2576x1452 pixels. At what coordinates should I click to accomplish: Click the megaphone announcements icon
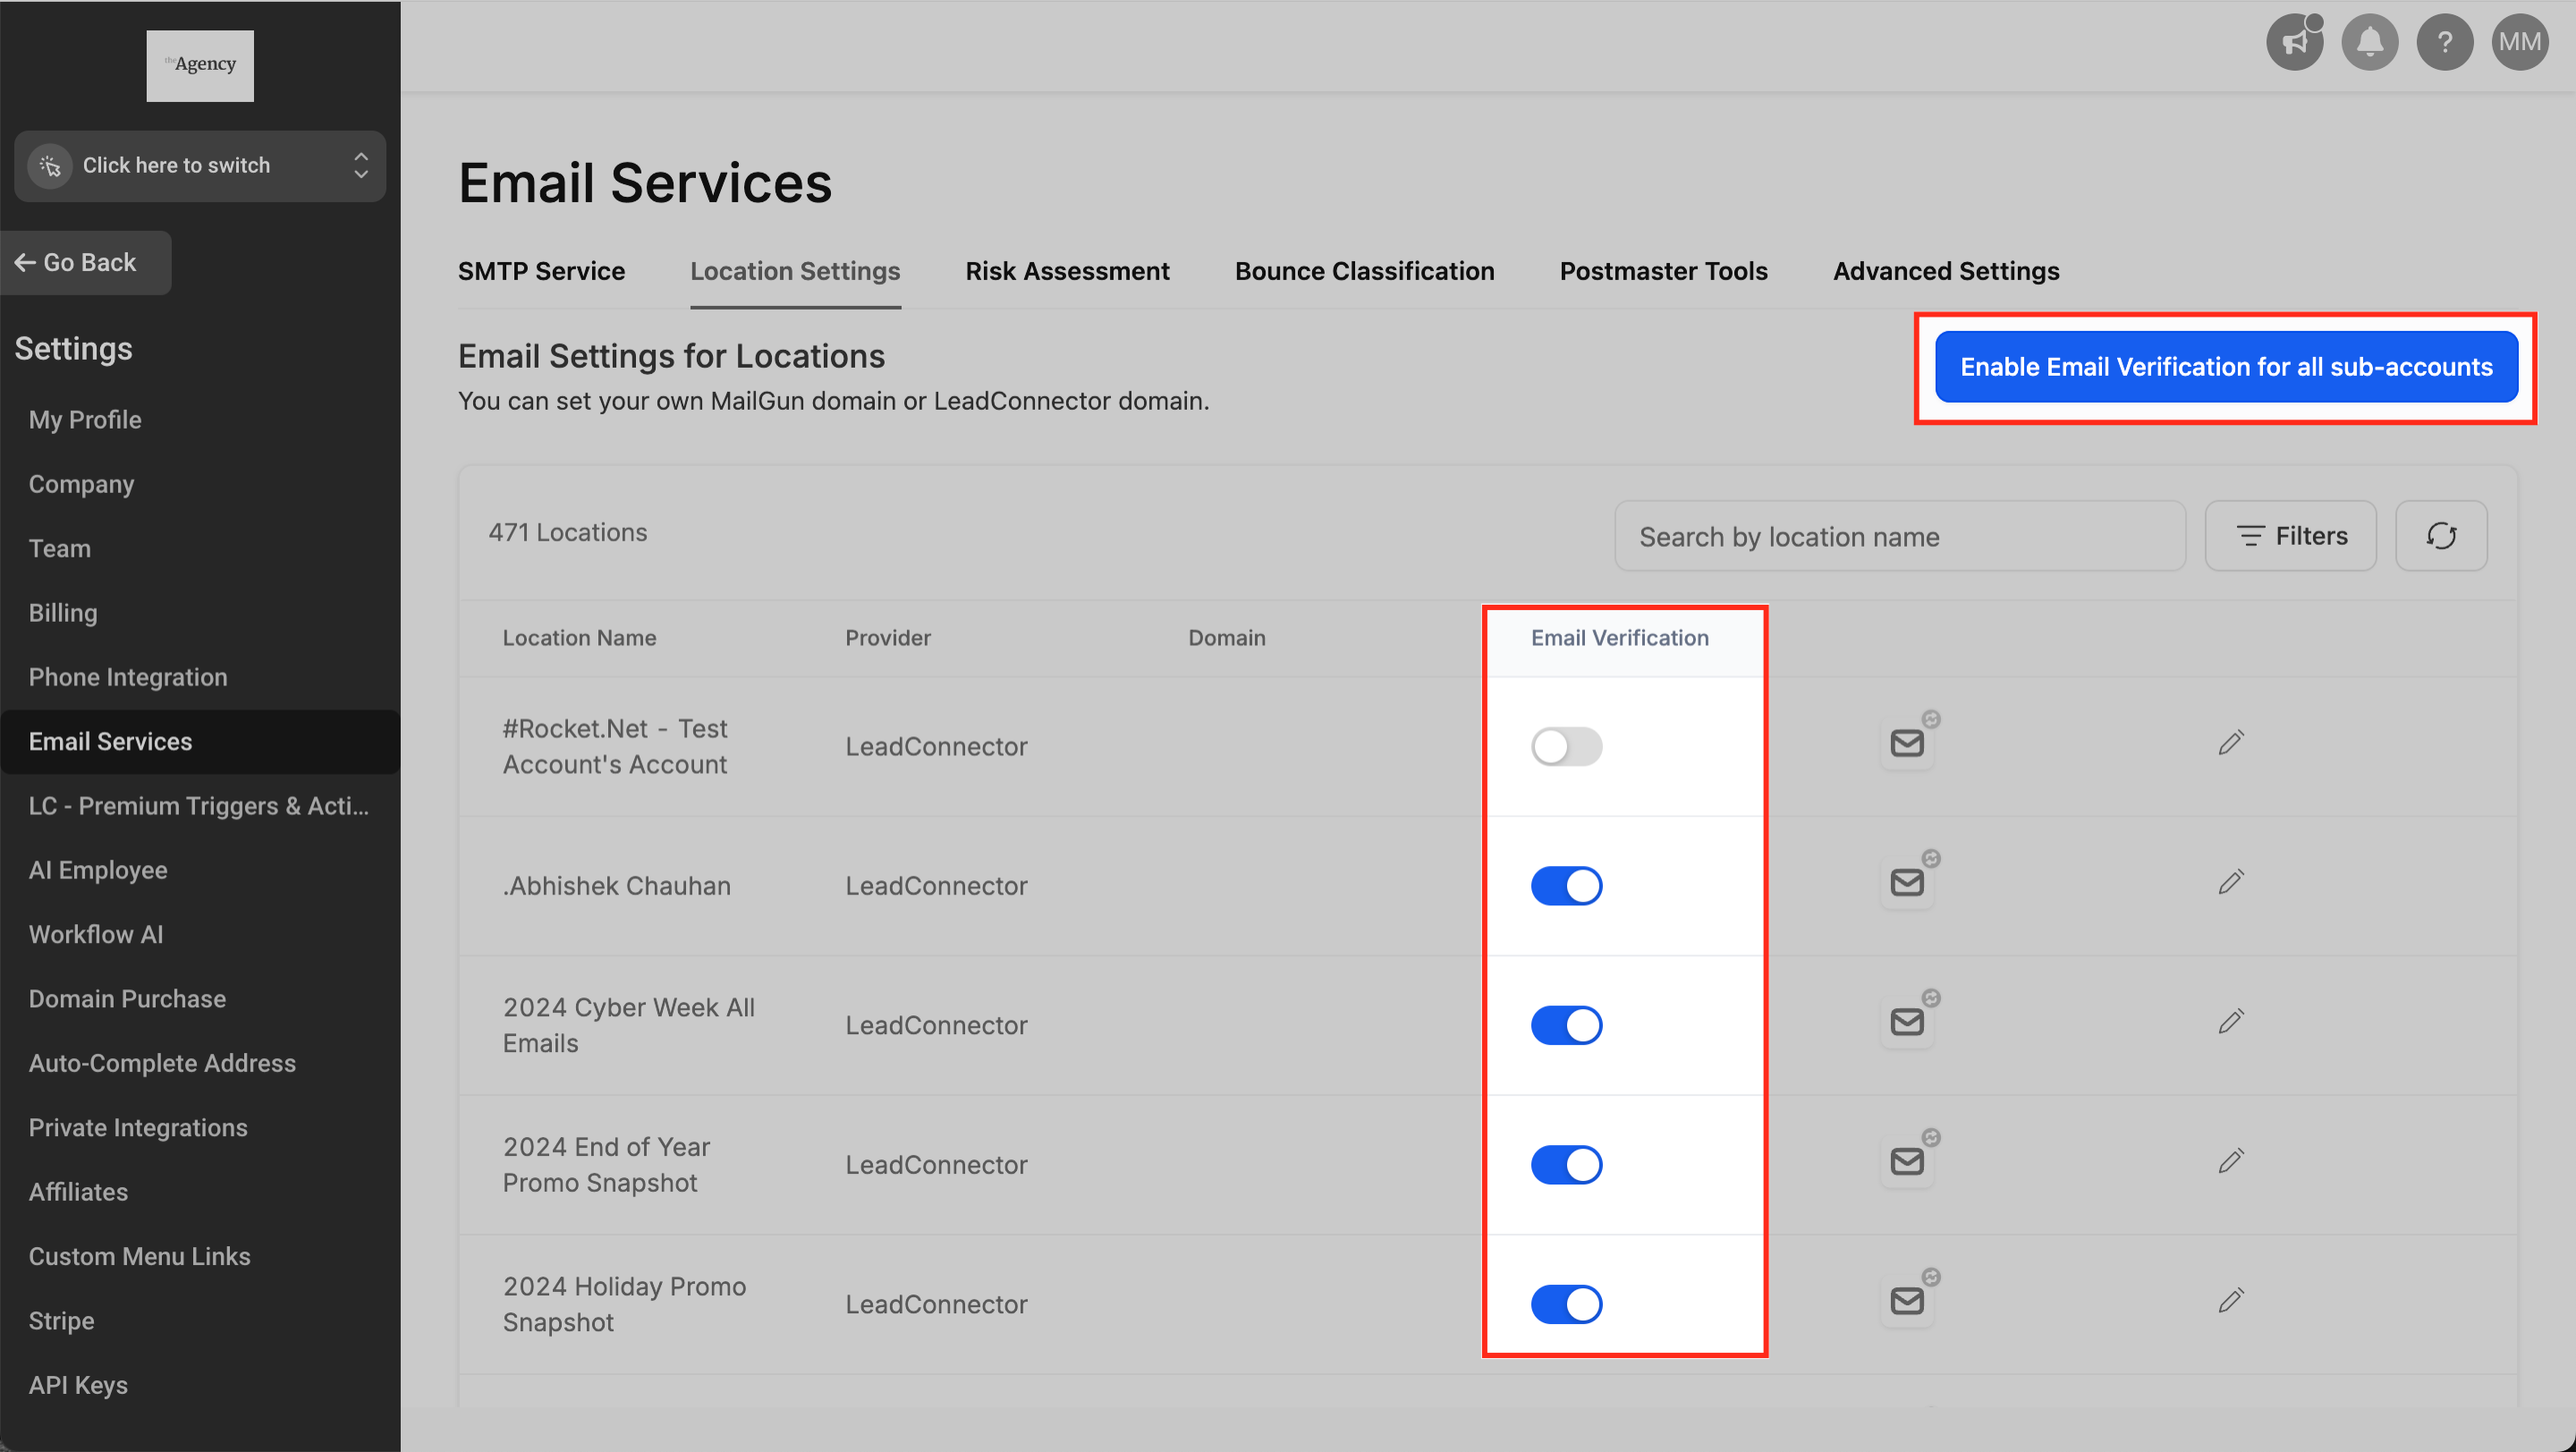[x=2294, y=42]
